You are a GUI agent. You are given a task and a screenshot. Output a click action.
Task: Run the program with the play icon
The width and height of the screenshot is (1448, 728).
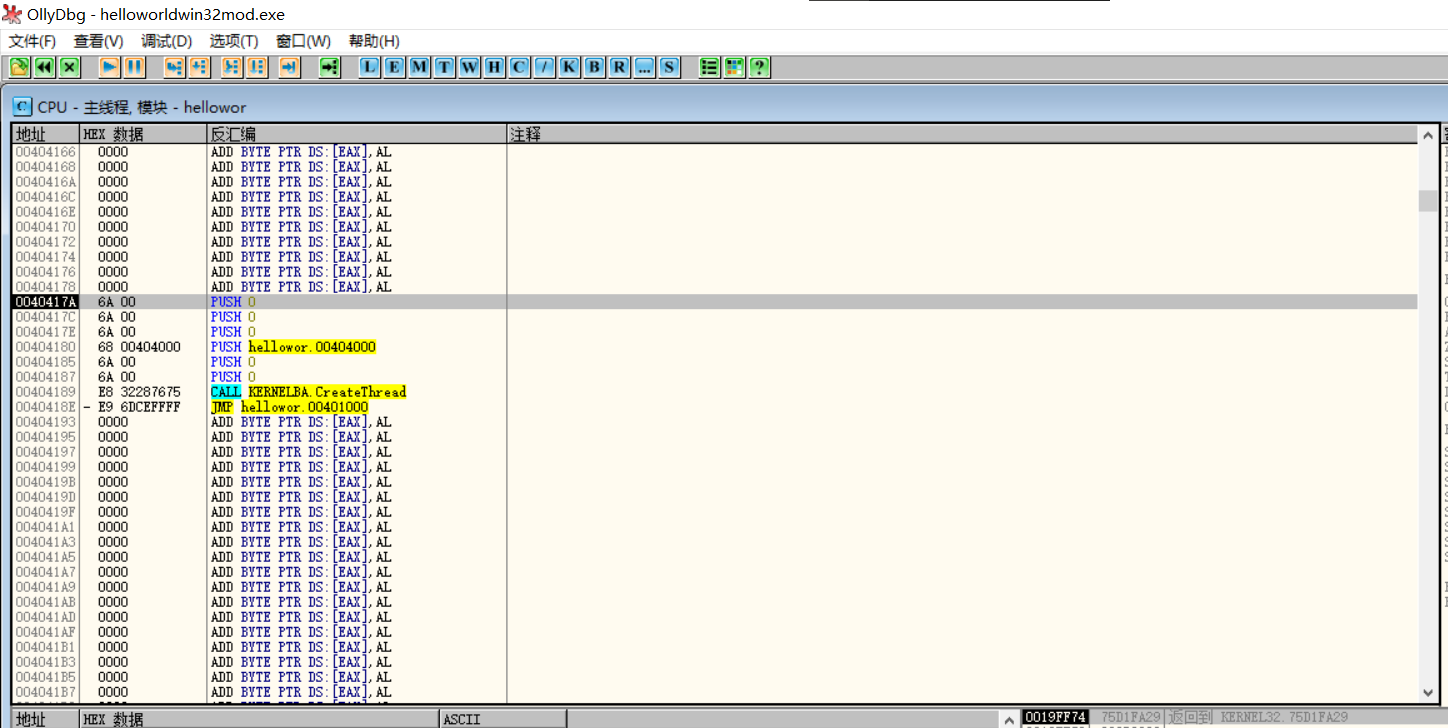(x=109, y=67)
